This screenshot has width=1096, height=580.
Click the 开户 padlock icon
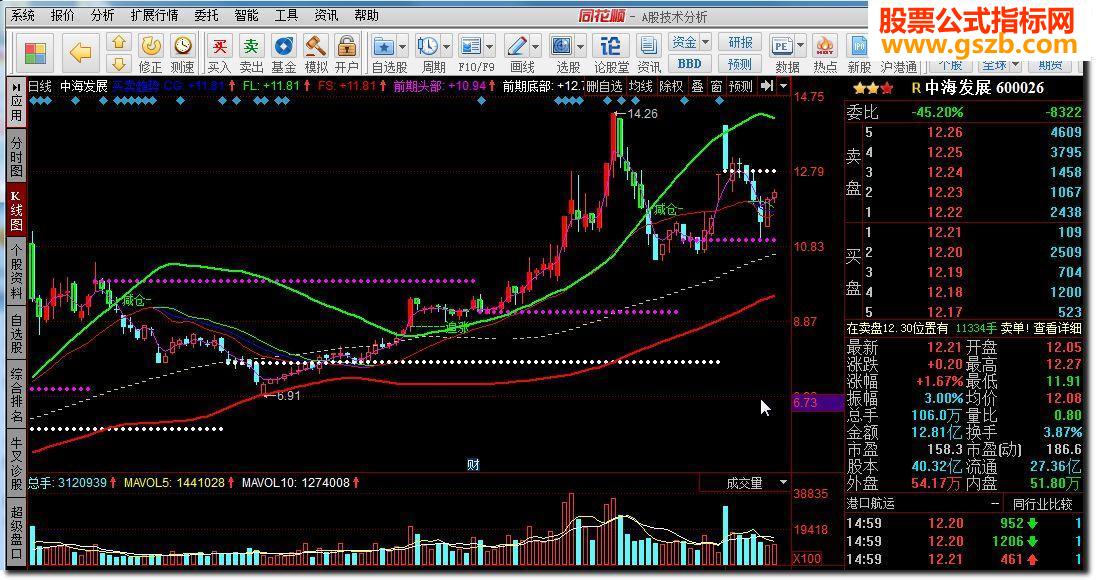click(x=346, y=46)
